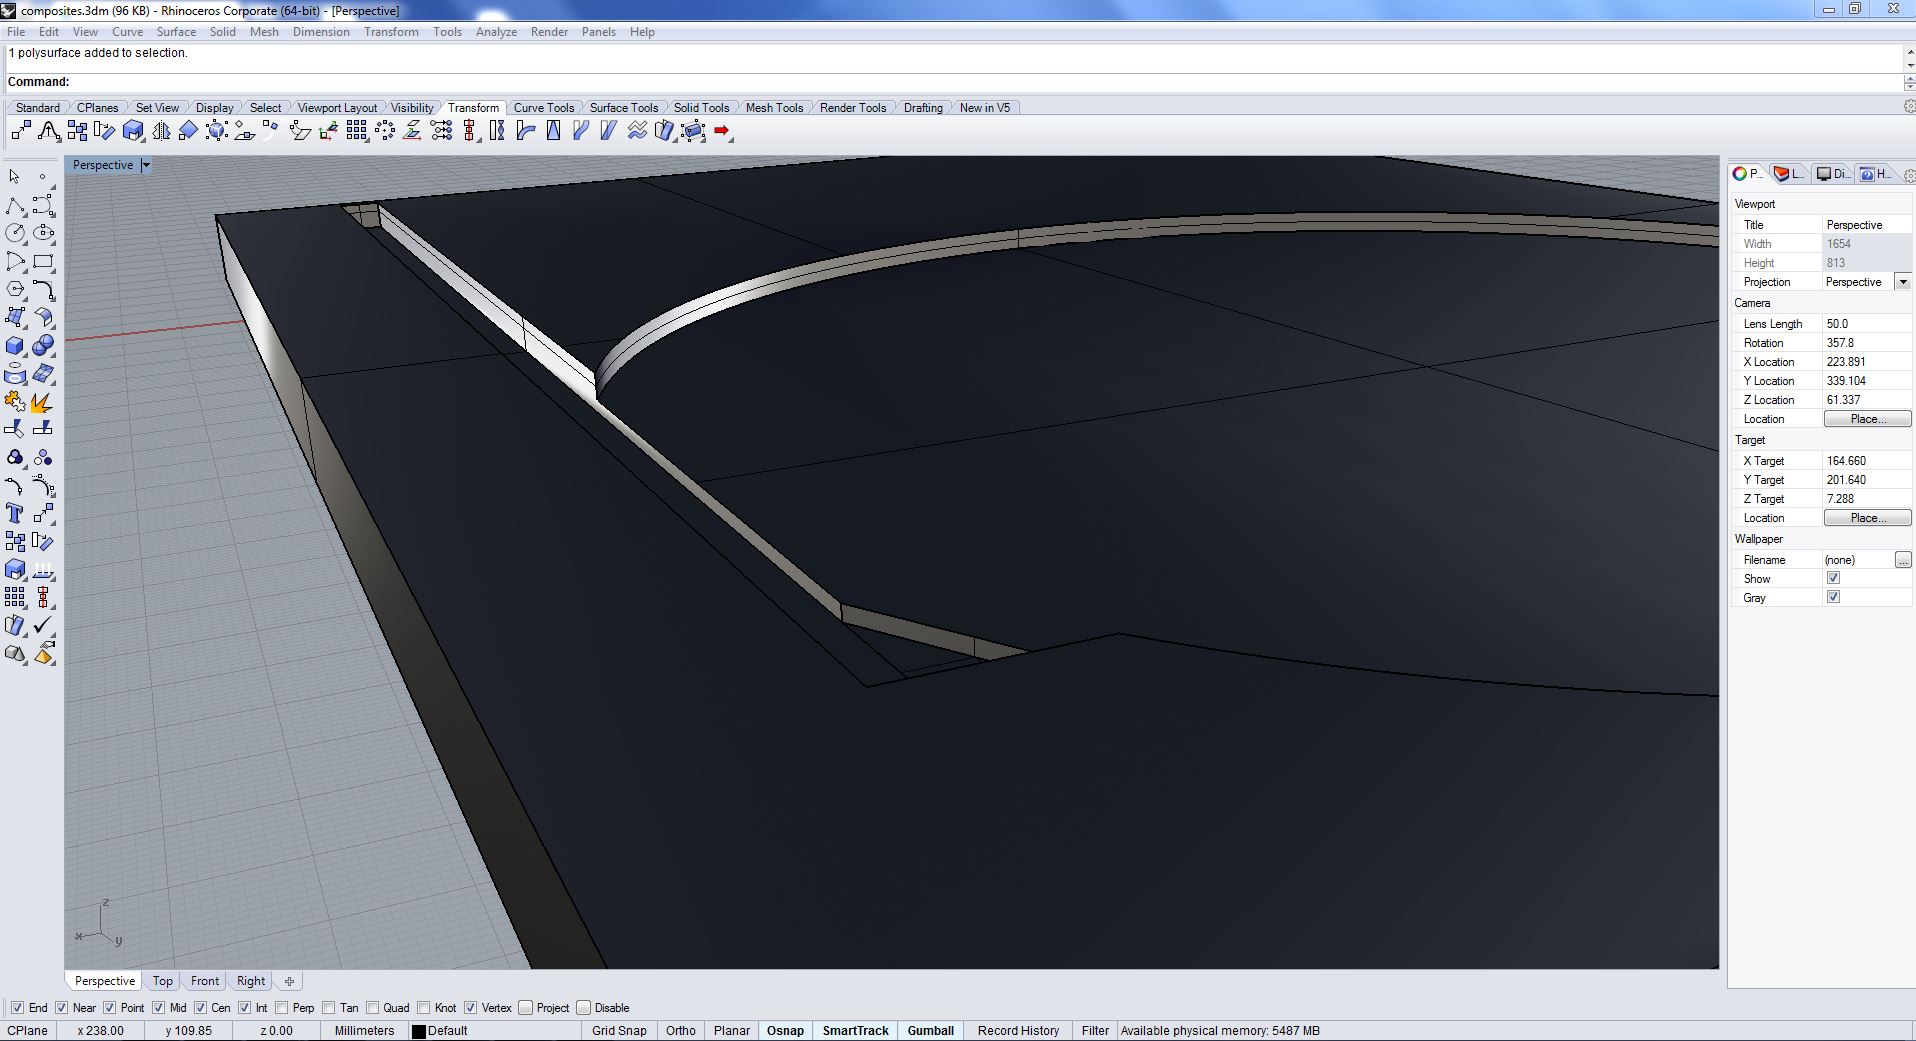Enable the Knot object snap
Viewport: 1916px width, 1041px height.
[x=424, y=1007]
